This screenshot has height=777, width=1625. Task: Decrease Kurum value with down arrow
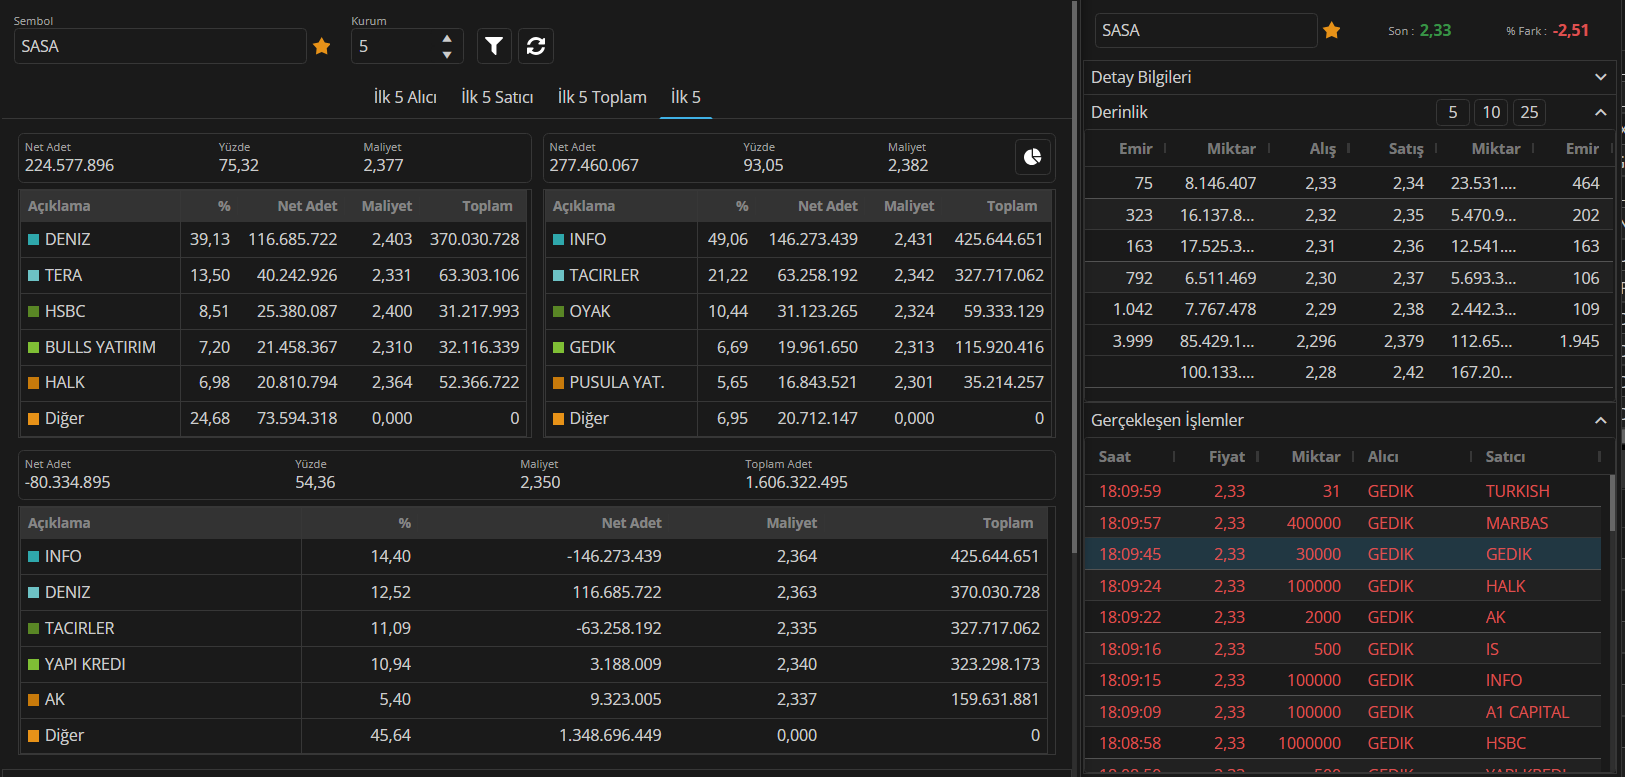(447, 54)
